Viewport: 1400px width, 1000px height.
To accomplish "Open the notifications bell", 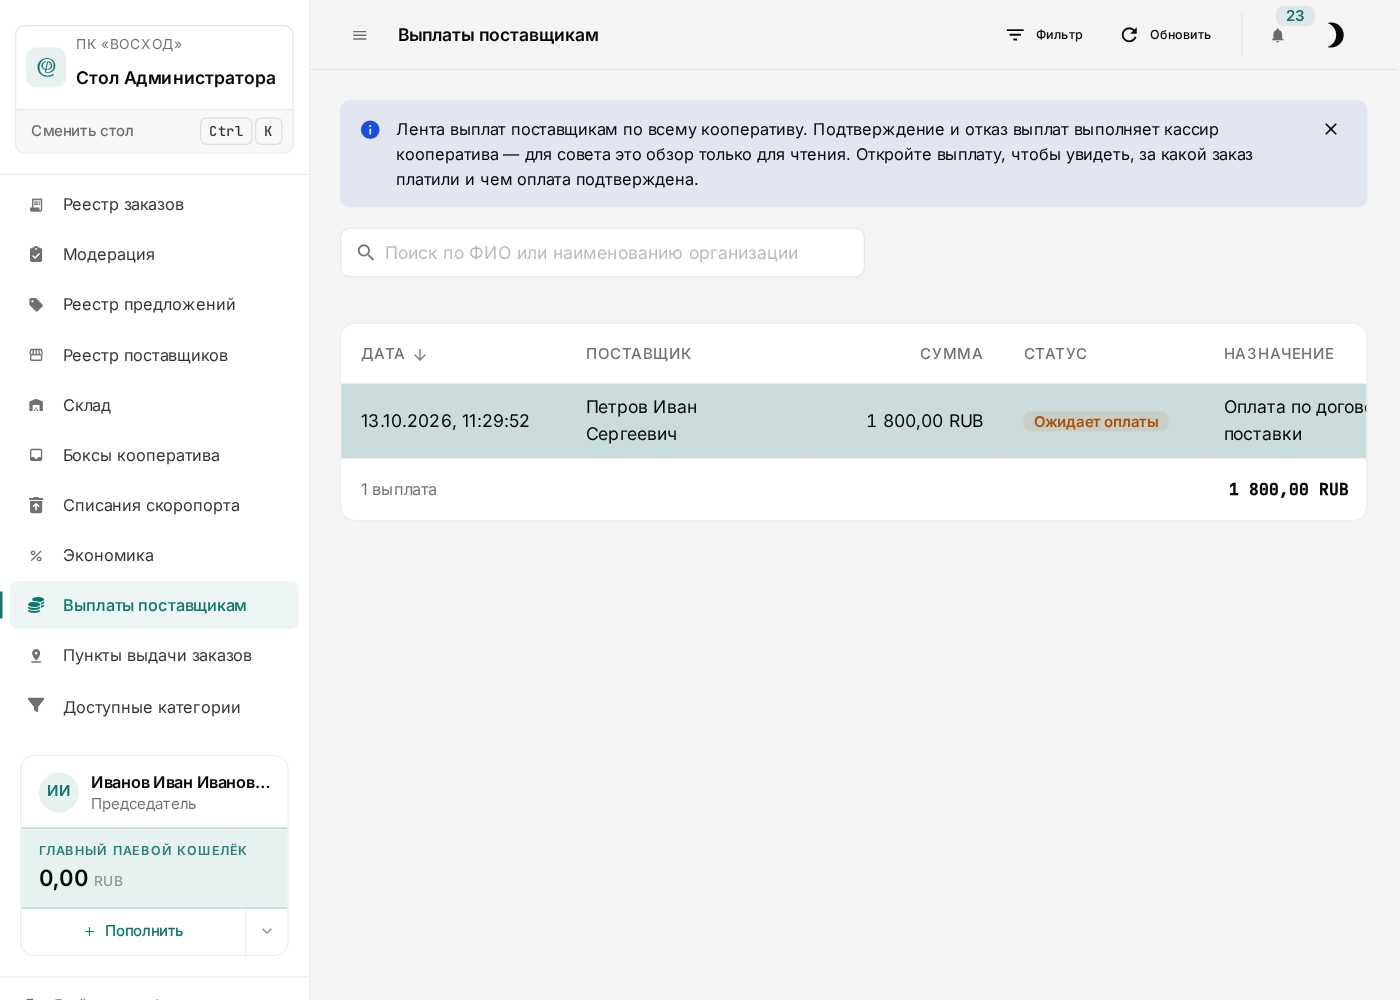I will tap(1278, 35).
